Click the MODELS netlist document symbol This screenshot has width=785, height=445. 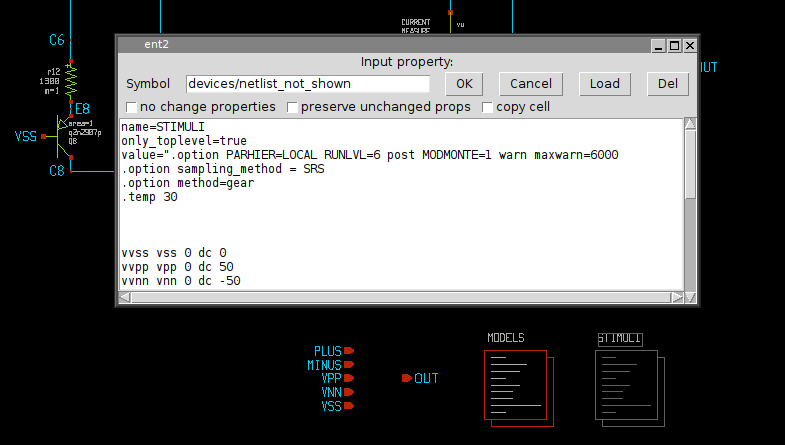pos(516,384)
